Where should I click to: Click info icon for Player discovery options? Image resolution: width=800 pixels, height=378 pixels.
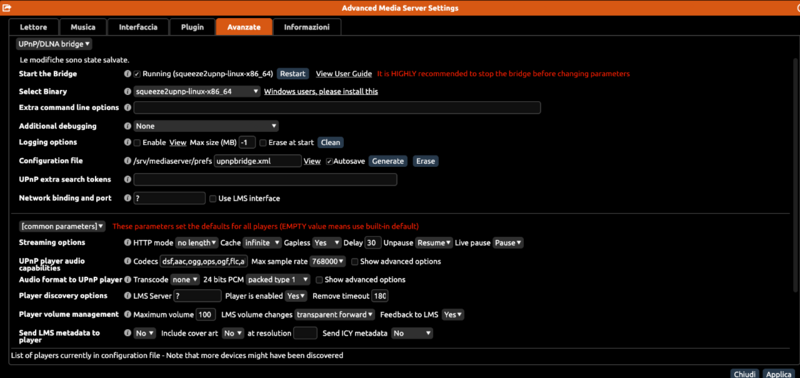(x=128, y=296)
